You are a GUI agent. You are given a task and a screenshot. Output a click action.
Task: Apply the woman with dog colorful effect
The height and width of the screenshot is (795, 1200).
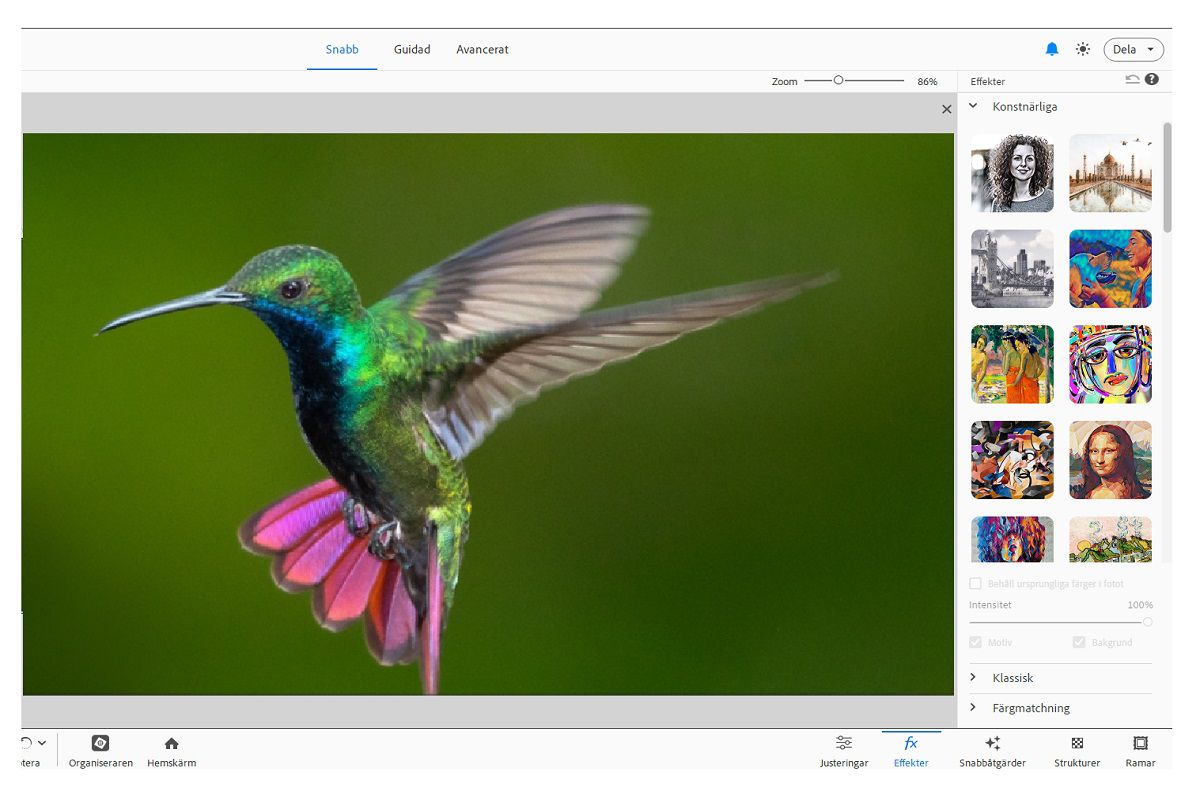point(1110,269)
